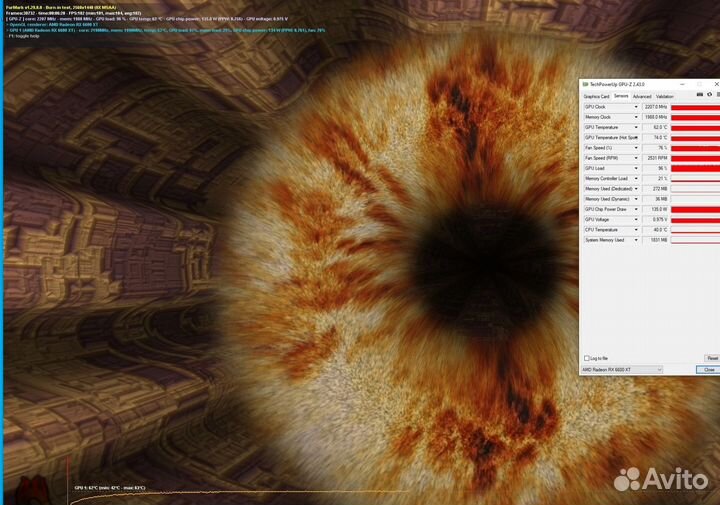
Task: Click the GPU-Z refresh icon
Action: 709,95
